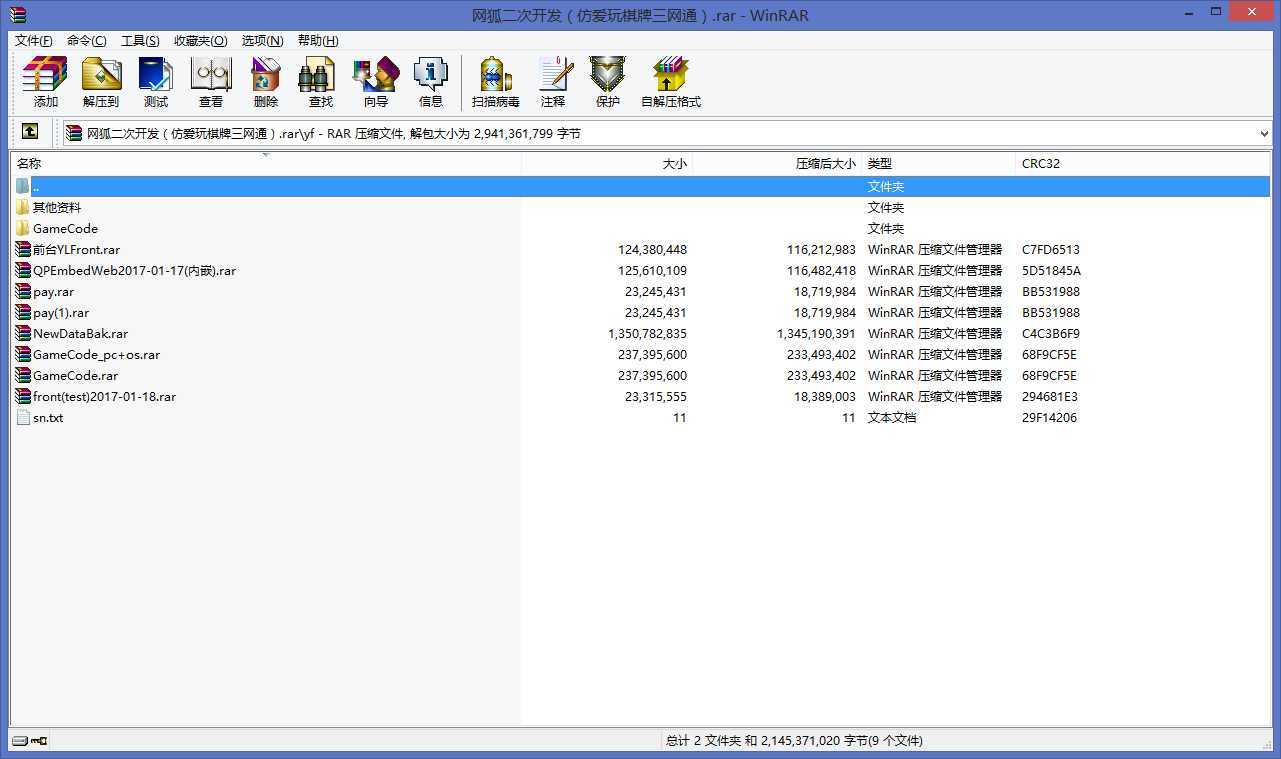
Task: Click the 添加 (Add) toolbar icon
Action: (x=45, y=82)
